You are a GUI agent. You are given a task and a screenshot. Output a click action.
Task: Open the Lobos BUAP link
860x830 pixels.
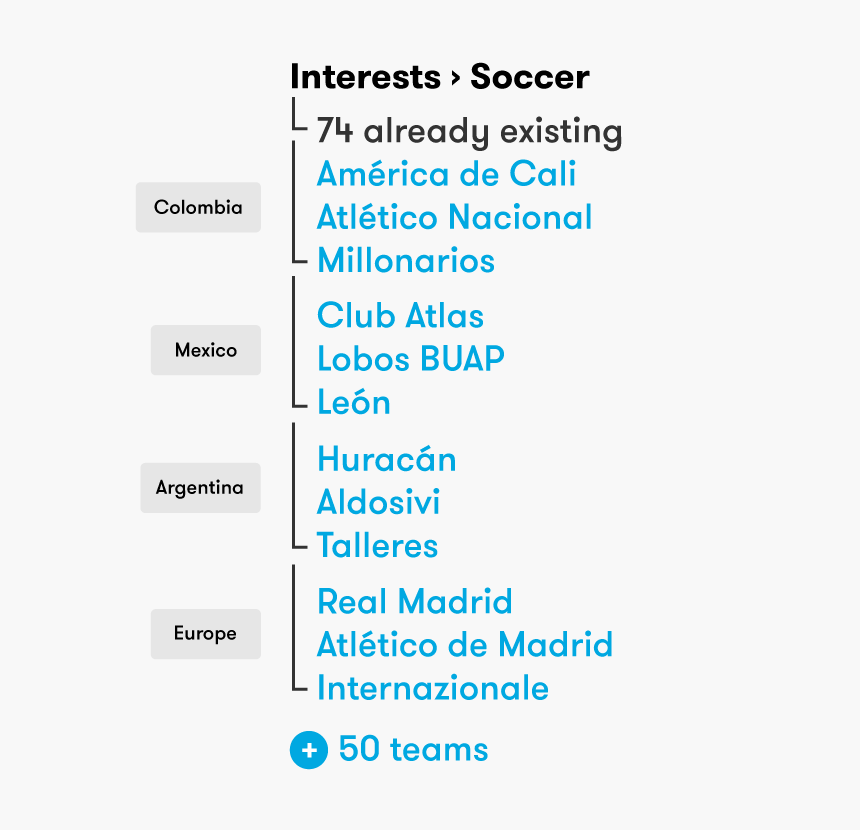click(x=411, y=359)
